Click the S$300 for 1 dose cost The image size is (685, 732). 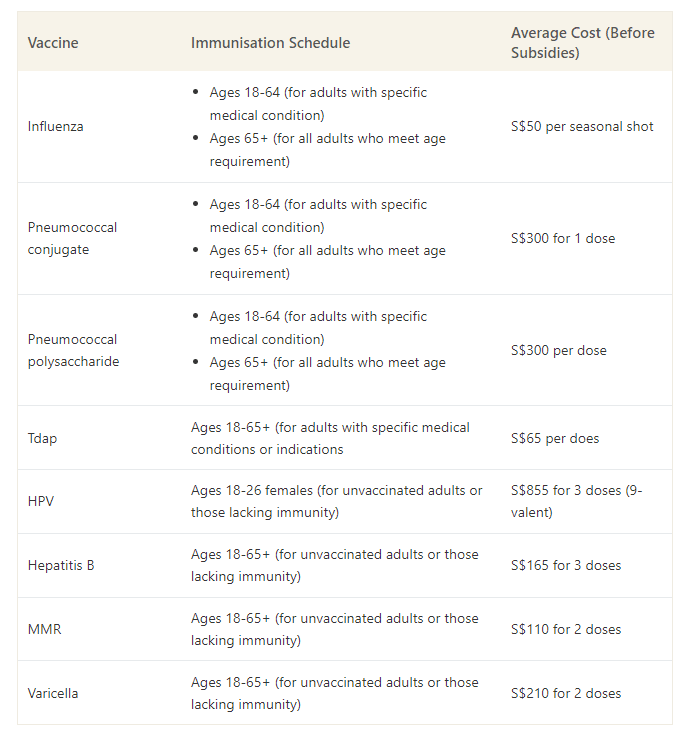point(563,238)
